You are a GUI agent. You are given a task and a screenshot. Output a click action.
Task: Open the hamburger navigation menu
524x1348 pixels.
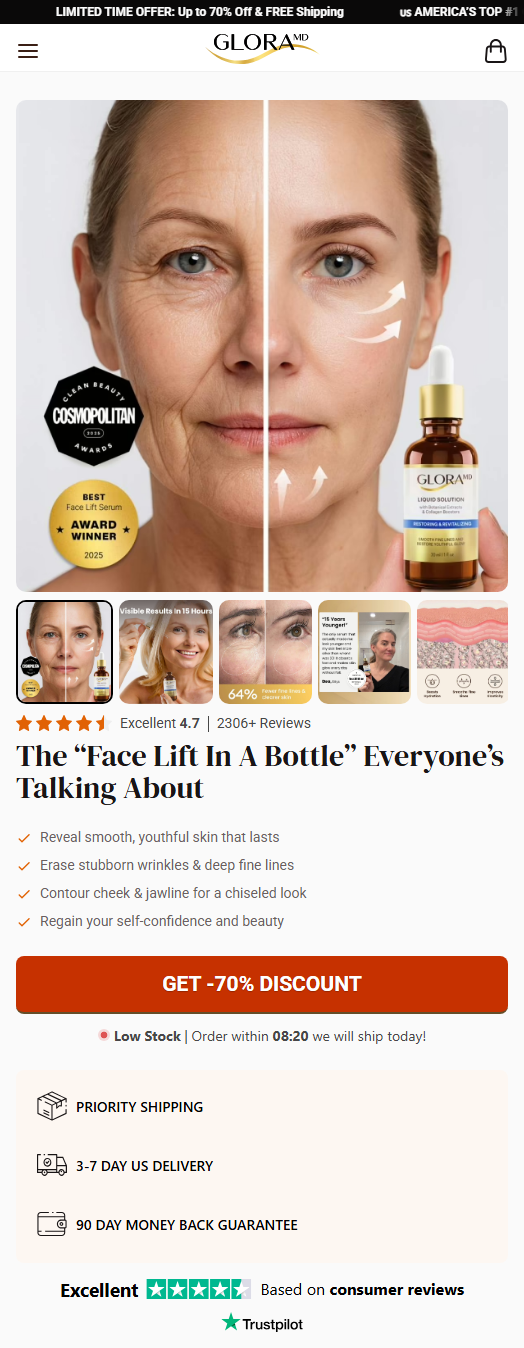(x=28, y=51)
